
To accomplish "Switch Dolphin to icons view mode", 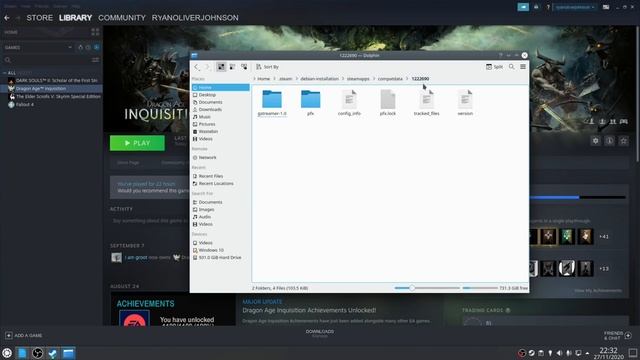I will (x=221, y=67).
